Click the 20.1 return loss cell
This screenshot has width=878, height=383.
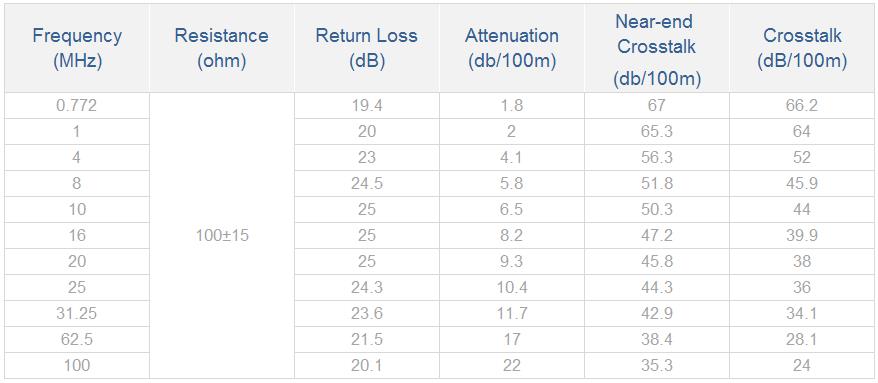367,366
